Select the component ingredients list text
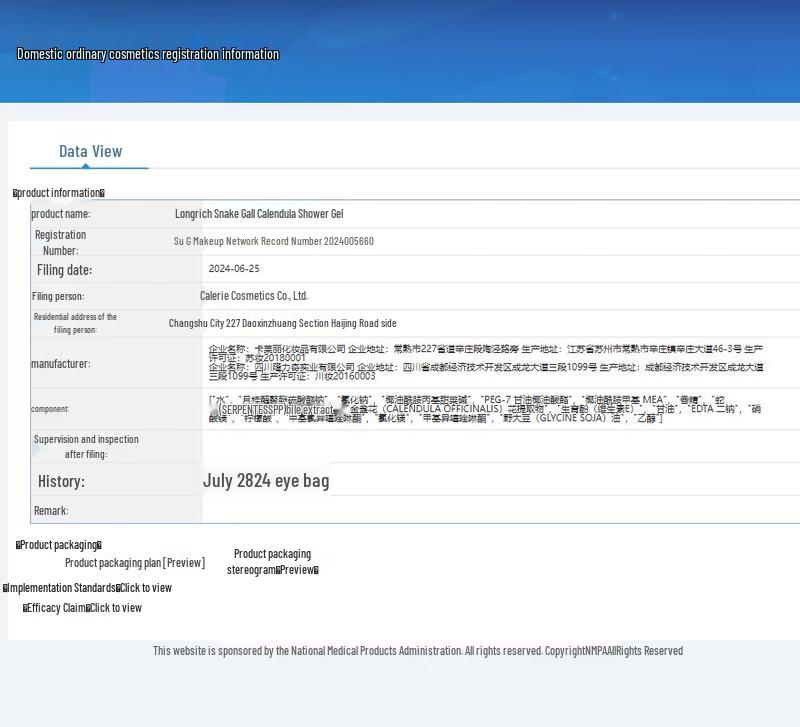Image resolution: width=800 pixels, height=727 pixels. tap(485, 408)
